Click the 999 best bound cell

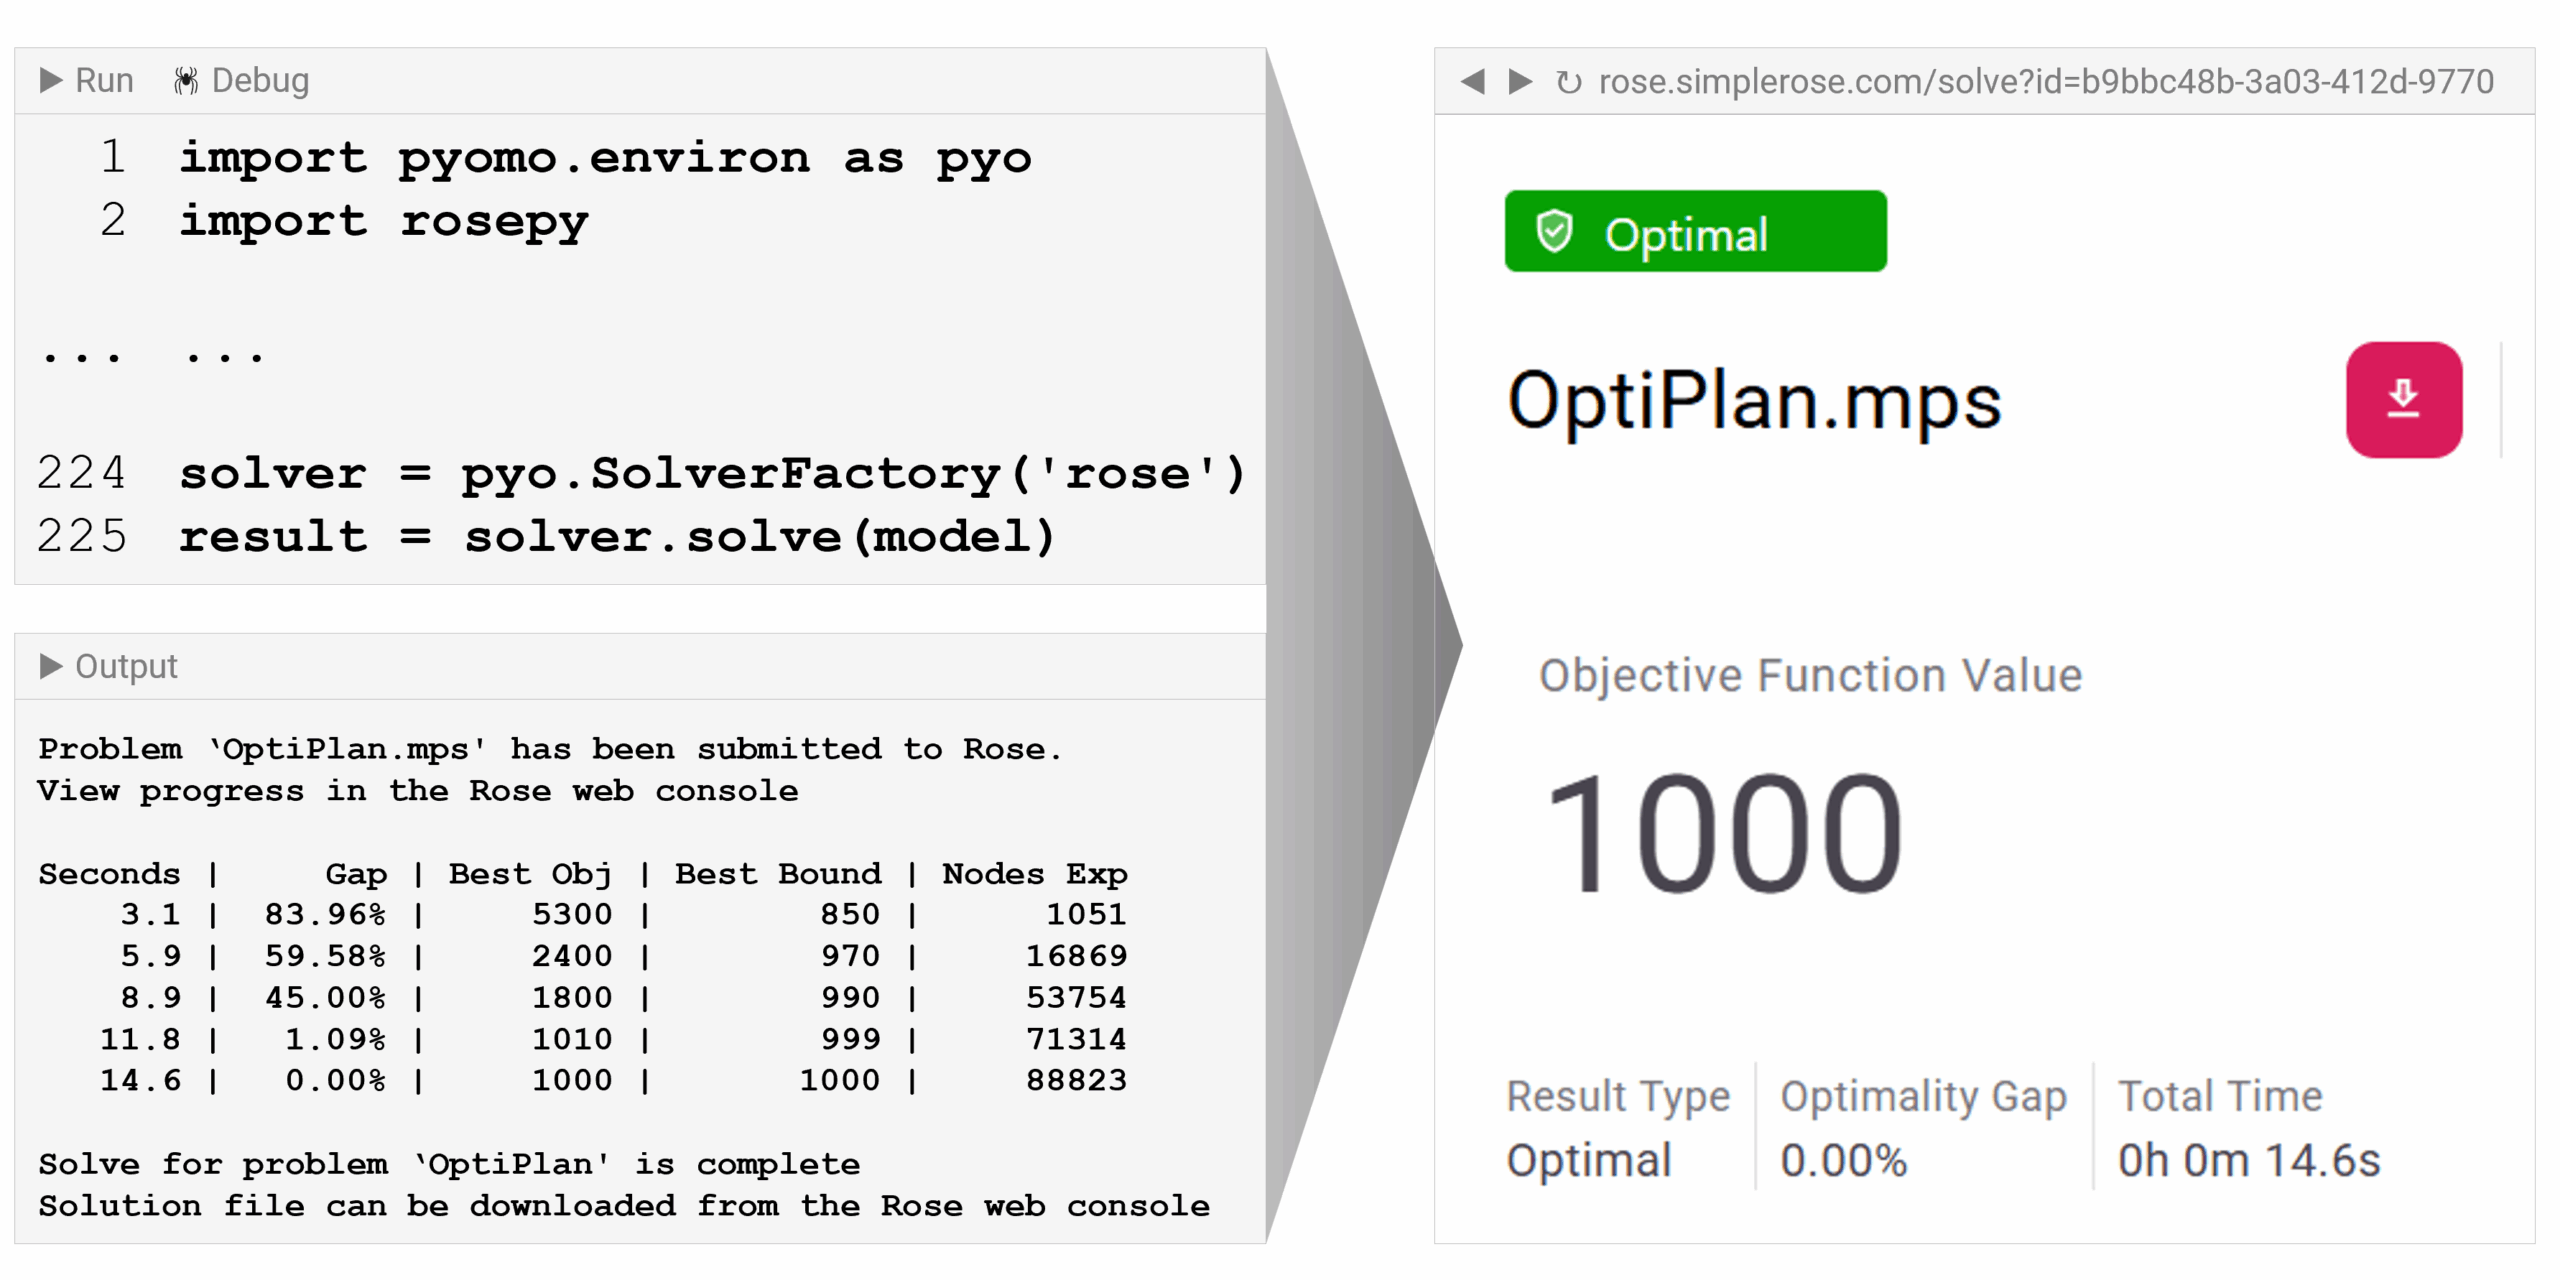(x=850, y=1039)
